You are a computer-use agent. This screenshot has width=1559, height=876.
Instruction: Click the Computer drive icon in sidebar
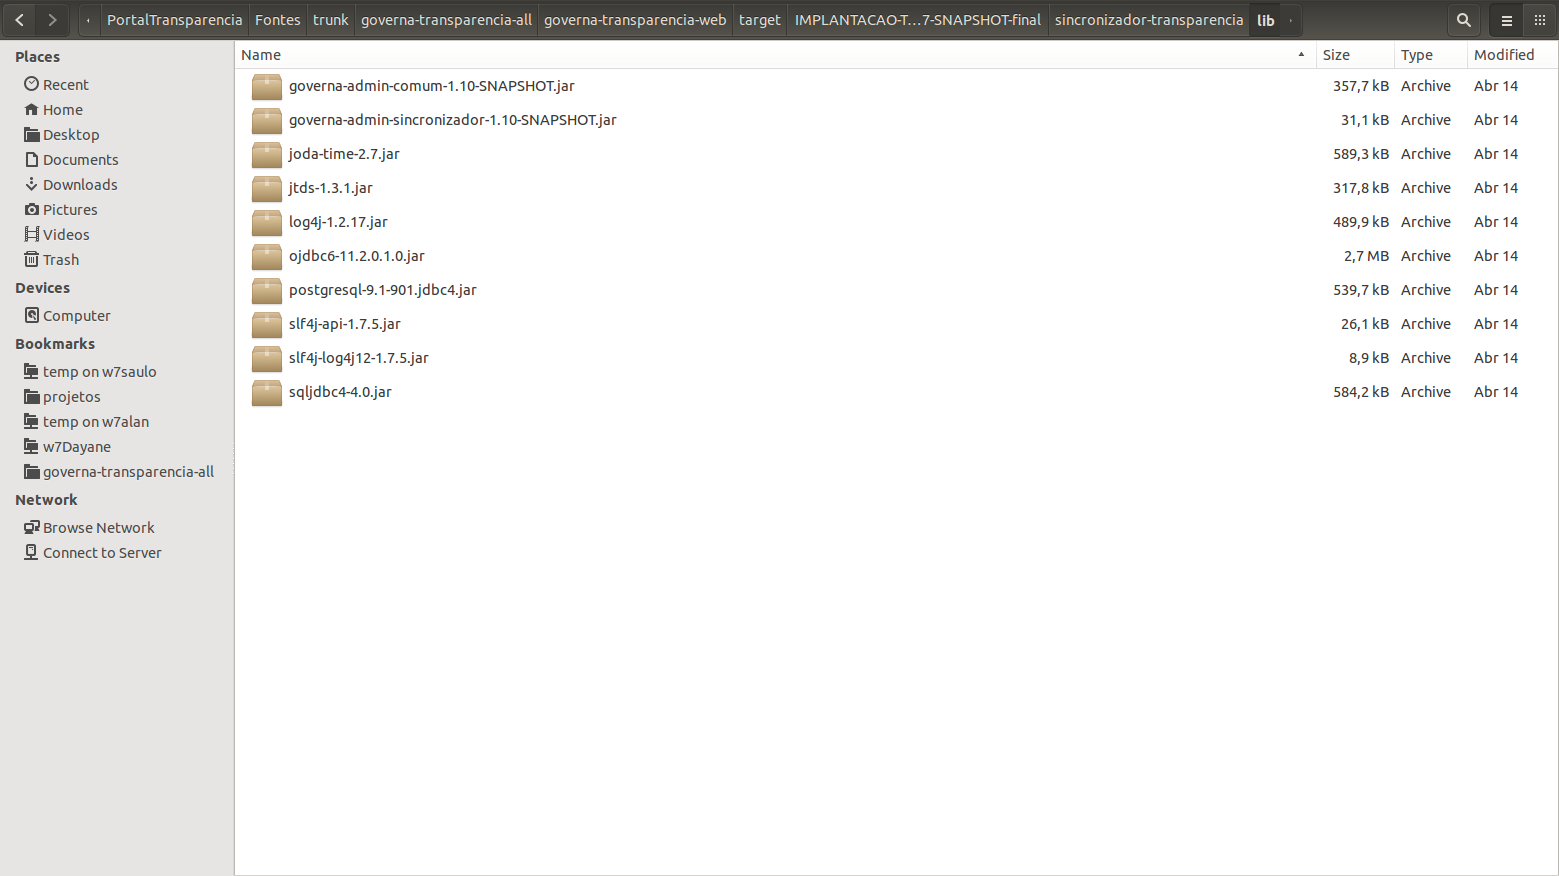coord(32,315)
